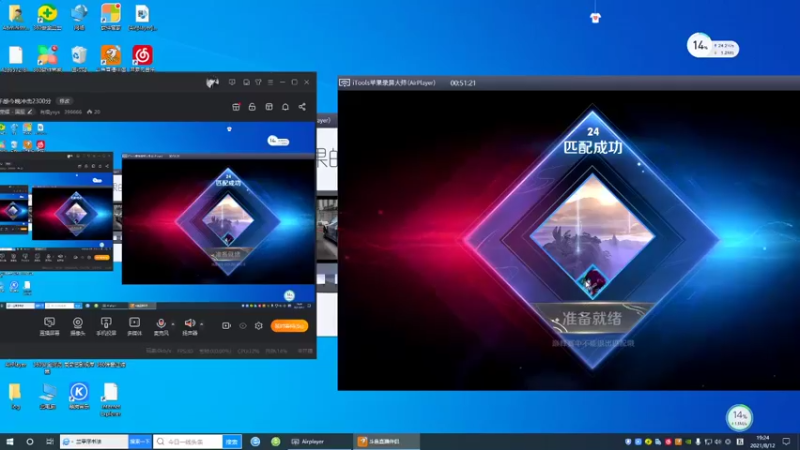Image resolution: width=800 pixels, height=450 pixels.
Task: Add a screen capture source in the streaming toolbar
Action: [49, 326]
